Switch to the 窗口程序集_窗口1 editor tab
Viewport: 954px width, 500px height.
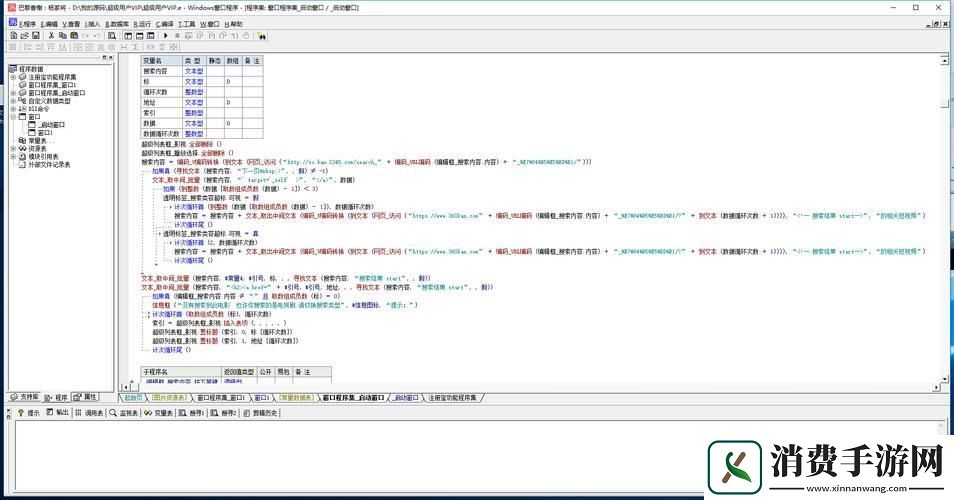click(x=221, y=398)
